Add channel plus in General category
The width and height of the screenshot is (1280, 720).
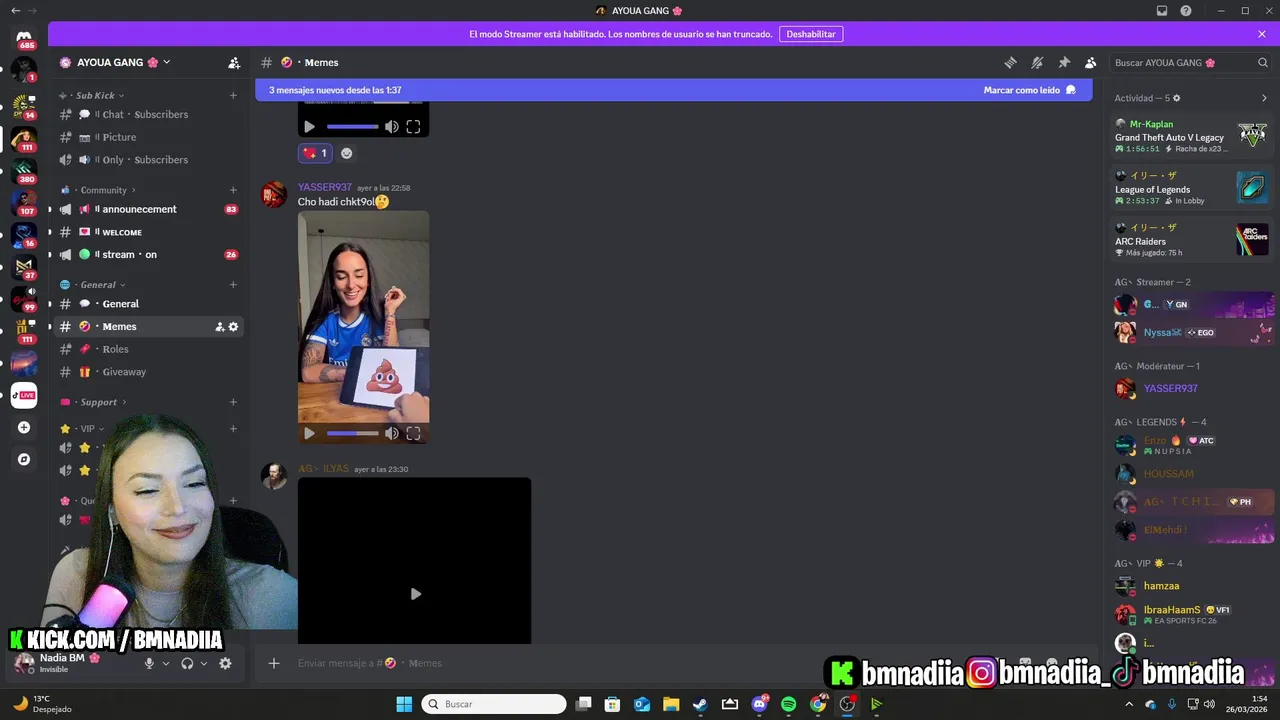233,285
